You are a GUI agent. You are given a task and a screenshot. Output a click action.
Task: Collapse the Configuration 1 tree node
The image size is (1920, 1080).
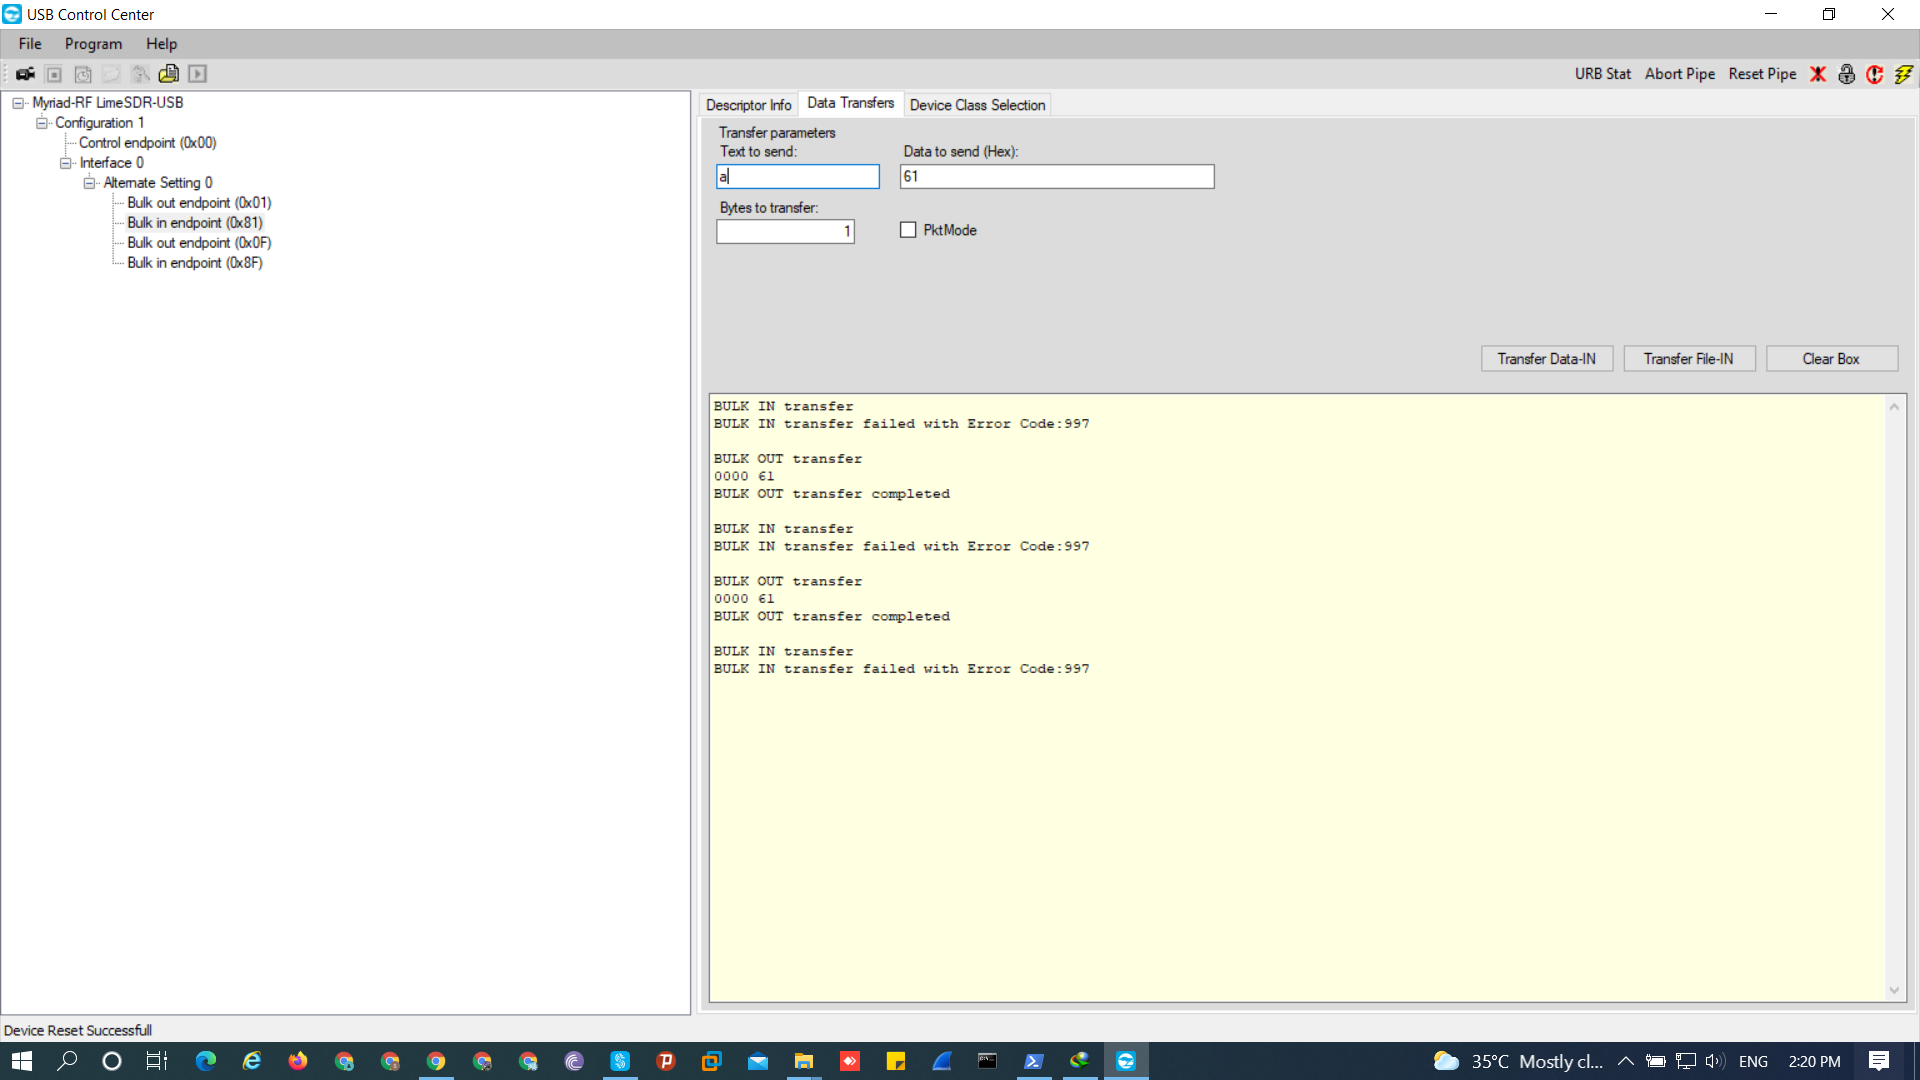point(42,123)
